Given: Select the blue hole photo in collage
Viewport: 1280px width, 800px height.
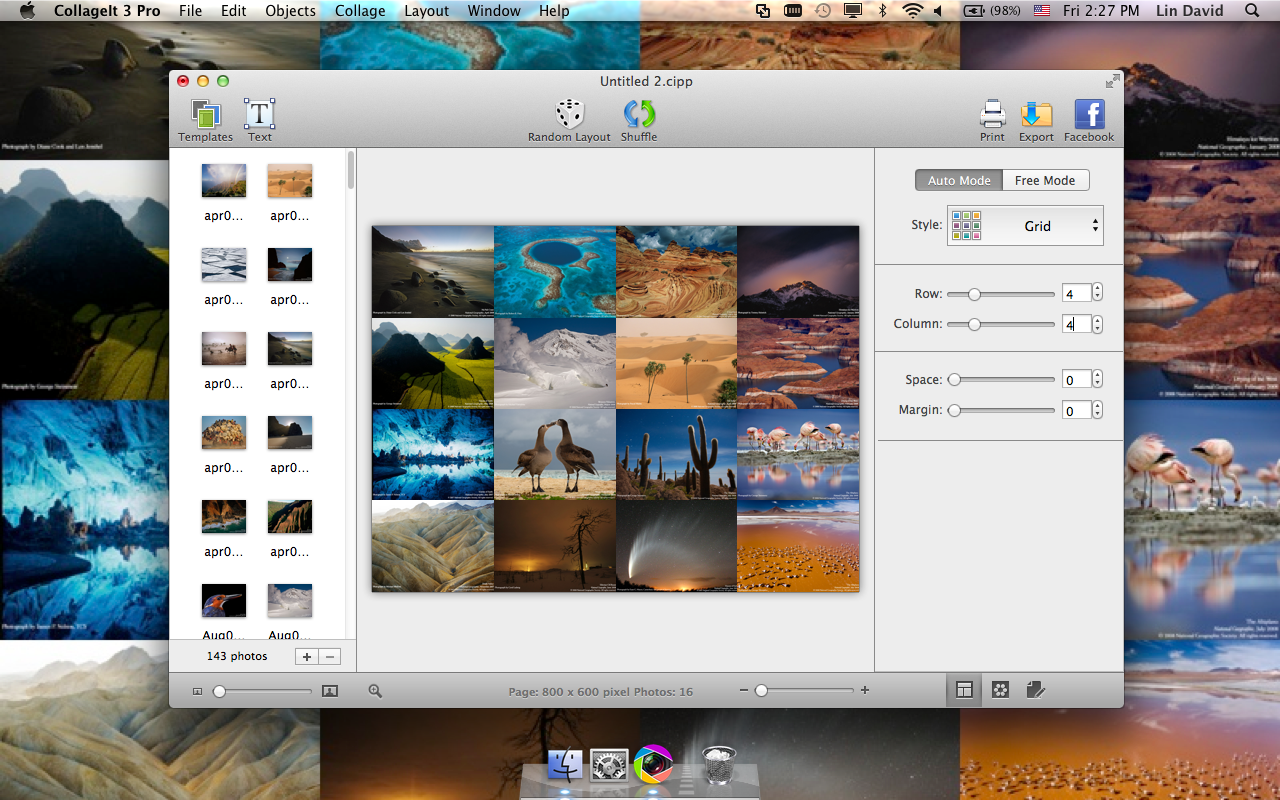Looking at the screenshot, I should pyautogui.click(x=555, y=272).
